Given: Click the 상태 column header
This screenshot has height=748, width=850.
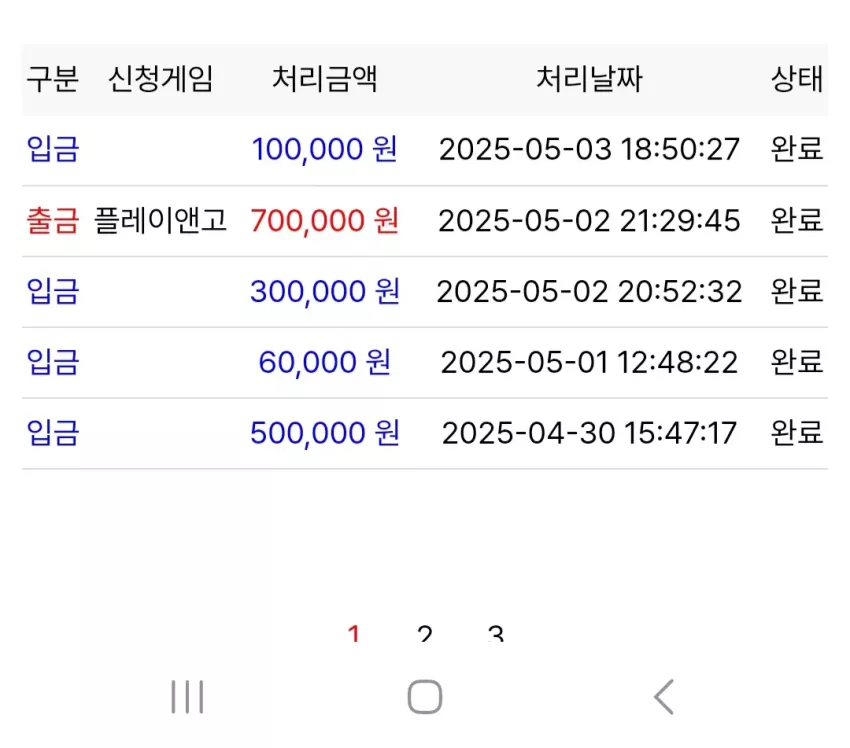Looking at the screenshot, I should click(797, 79).
